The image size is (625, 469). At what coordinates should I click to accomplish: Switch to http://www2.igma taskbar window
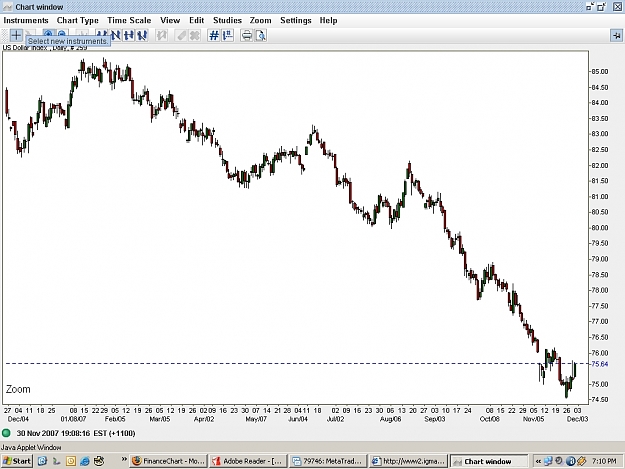pyautogui.click(x=408, y=461)
